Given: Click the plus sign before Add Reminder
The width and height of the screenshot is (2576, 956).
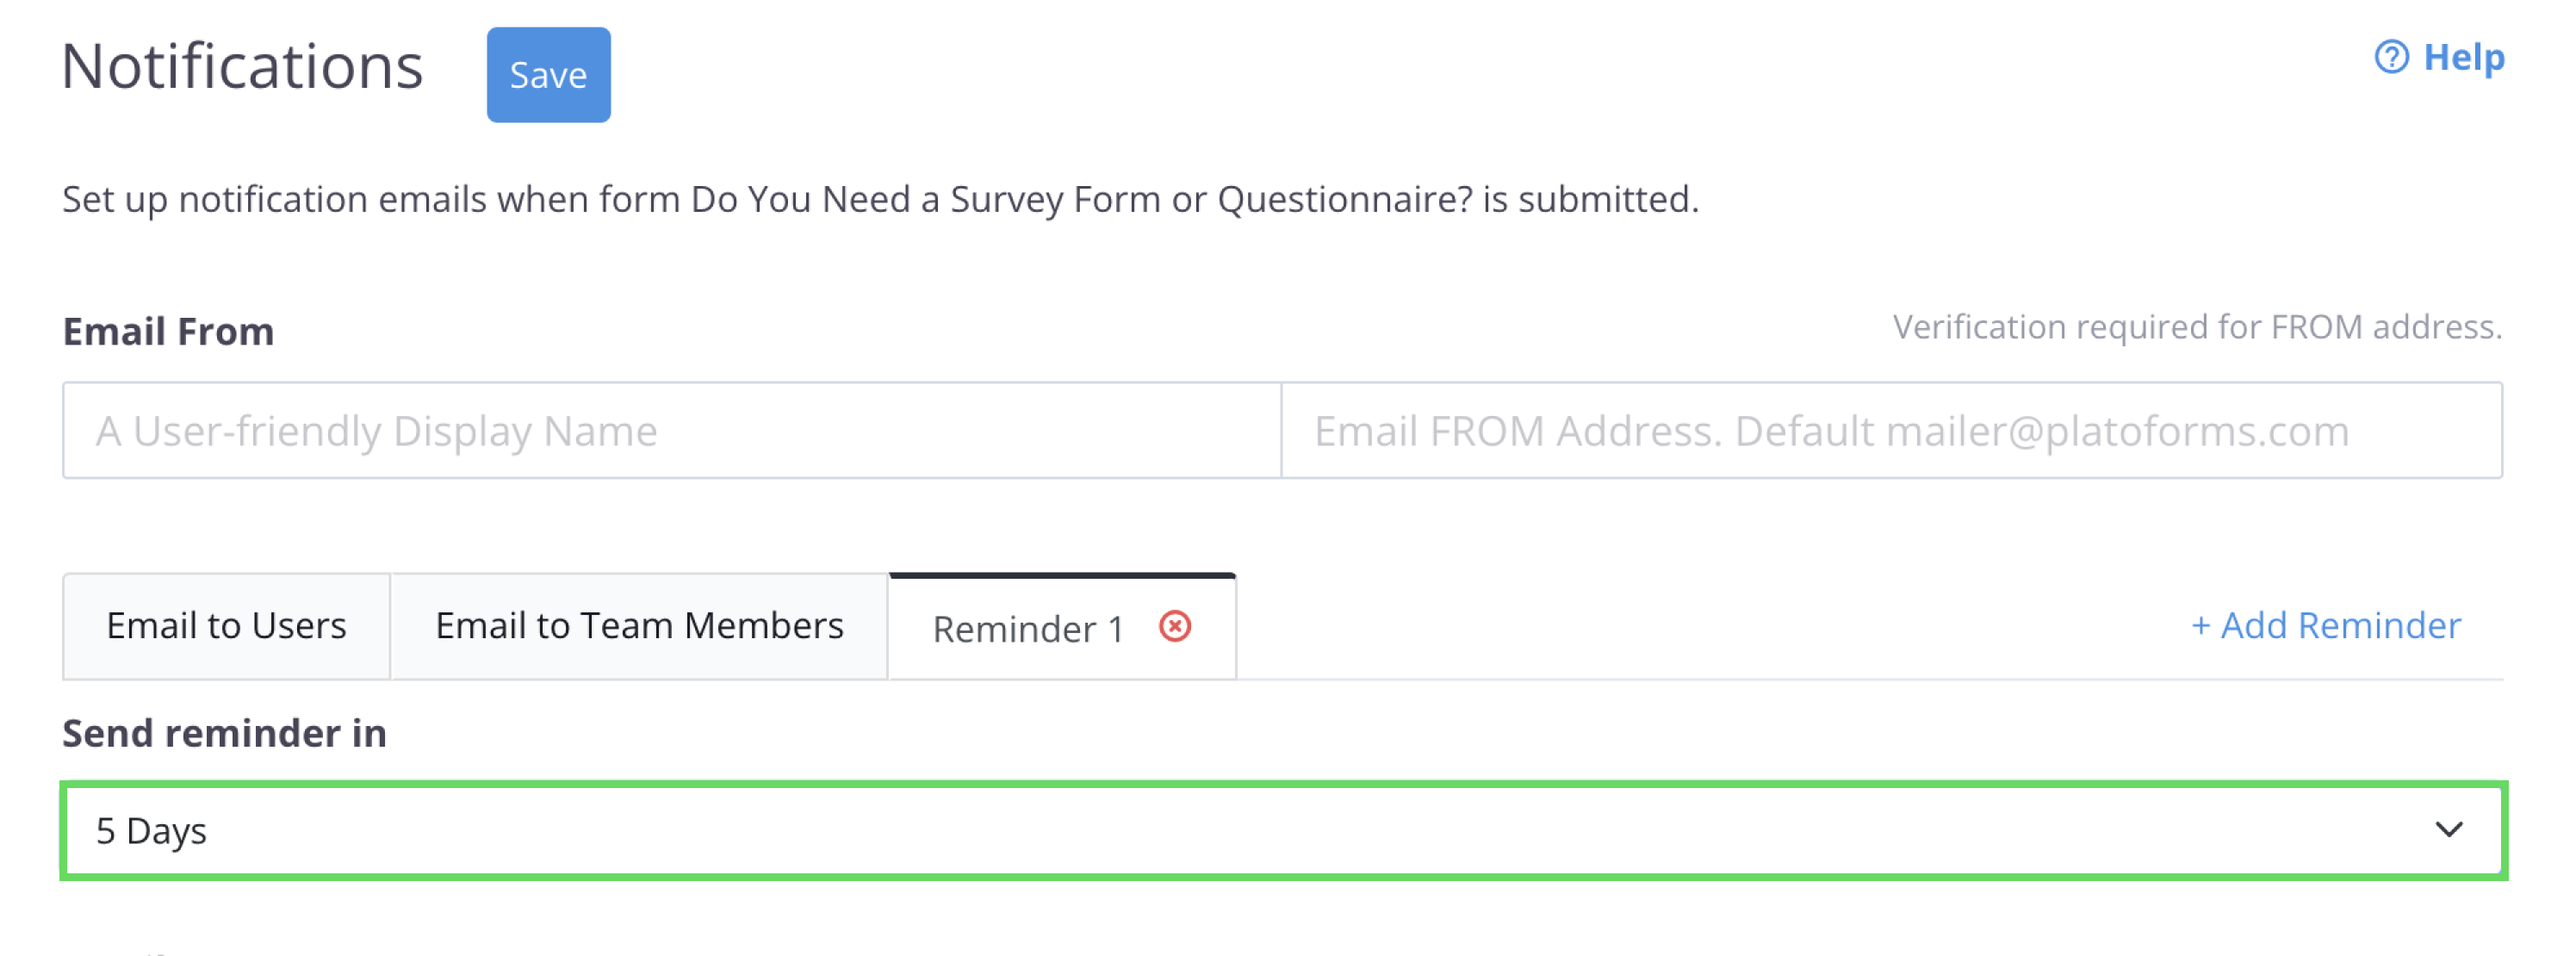Looking at the screenshot, I should click(2200, 627).
